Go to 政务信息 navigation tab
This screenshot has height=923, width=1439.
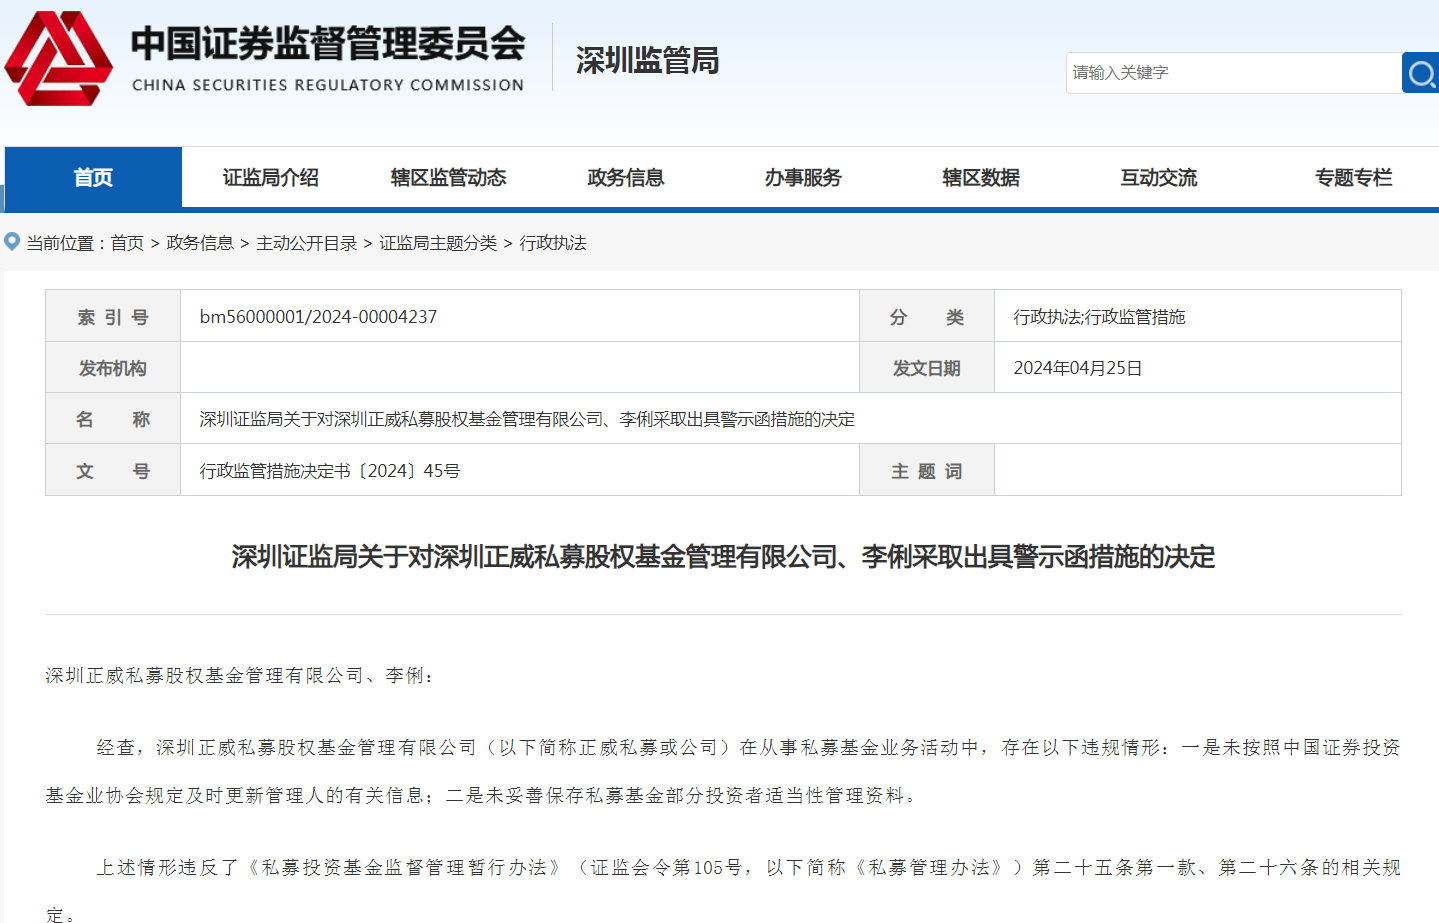click(x=626, y=178)
